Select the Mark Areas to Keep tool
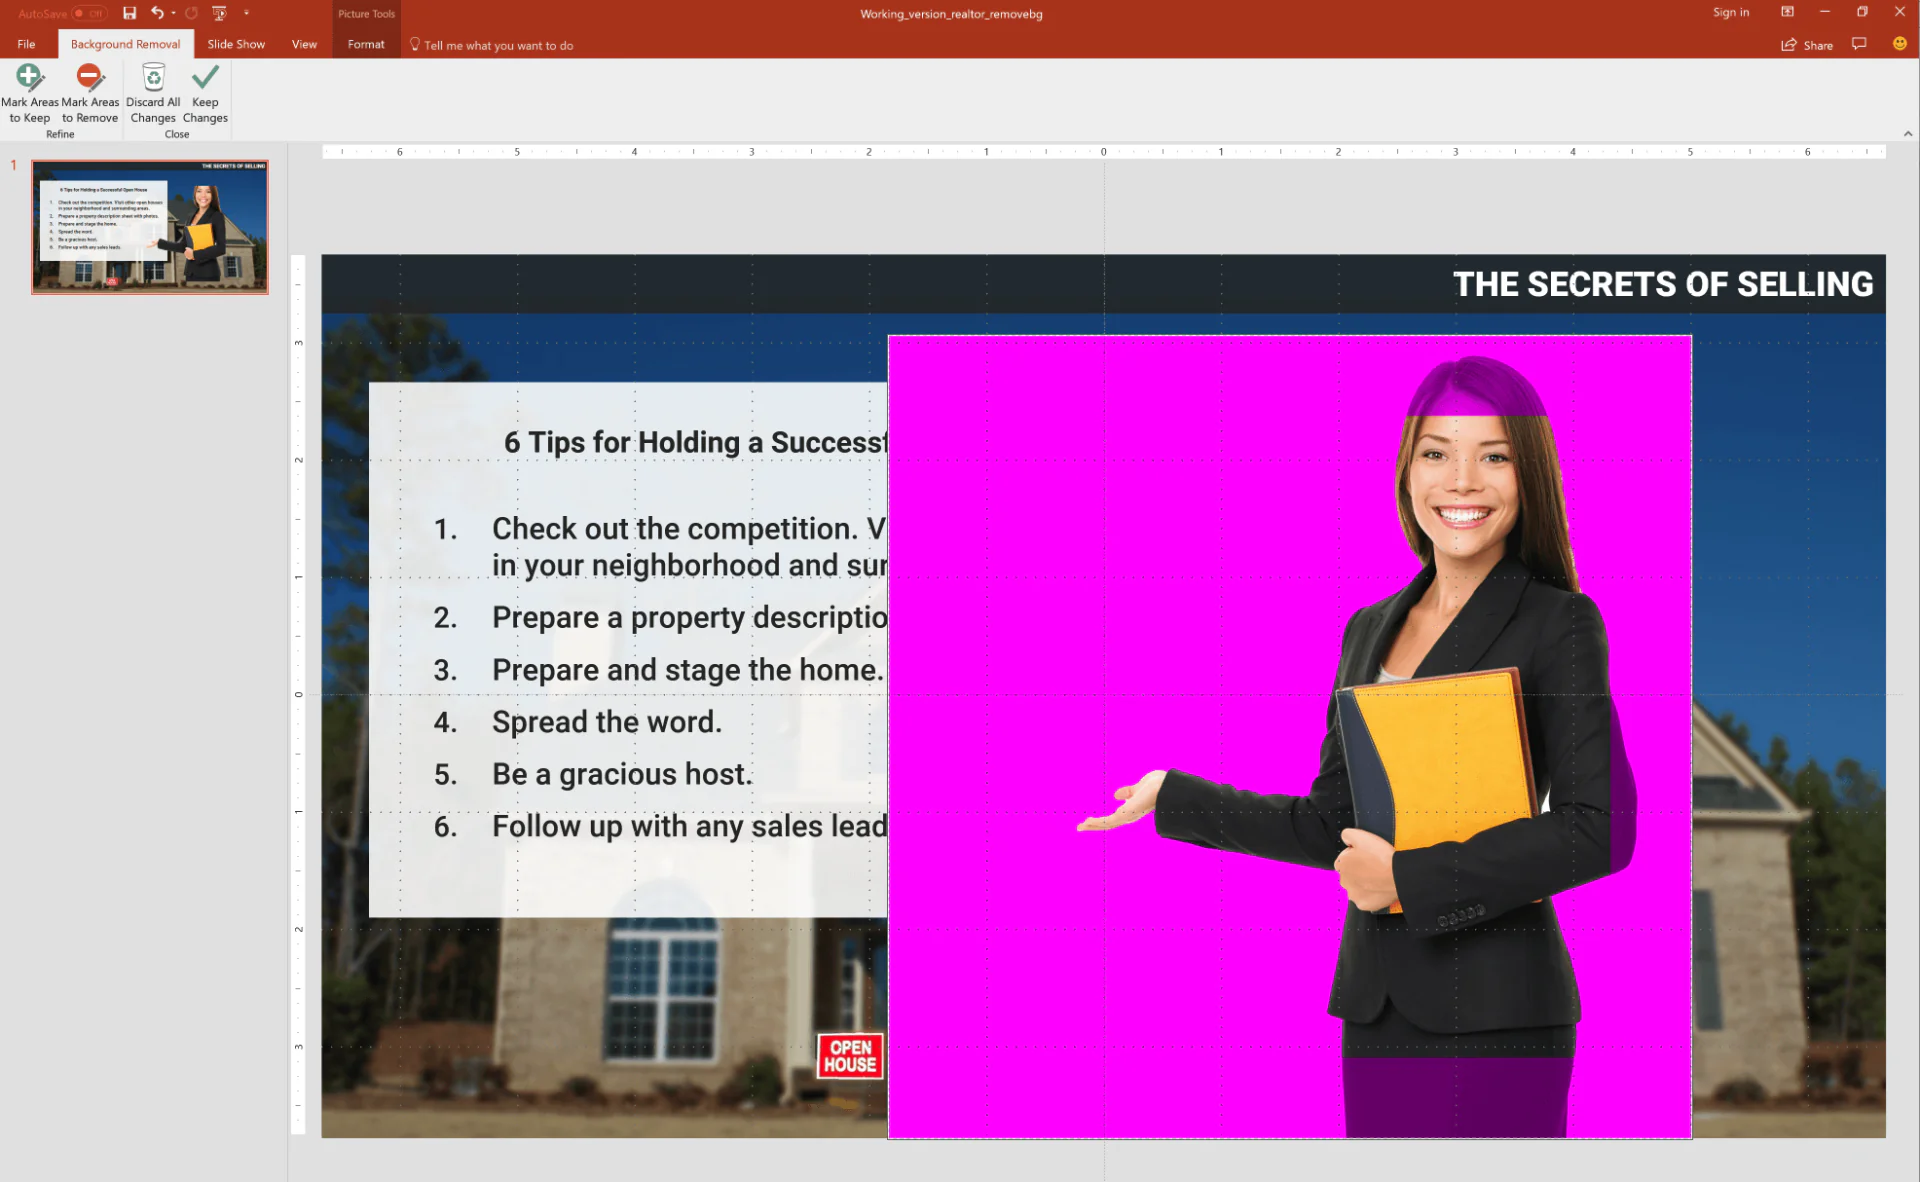 click(x=30, y=93)
